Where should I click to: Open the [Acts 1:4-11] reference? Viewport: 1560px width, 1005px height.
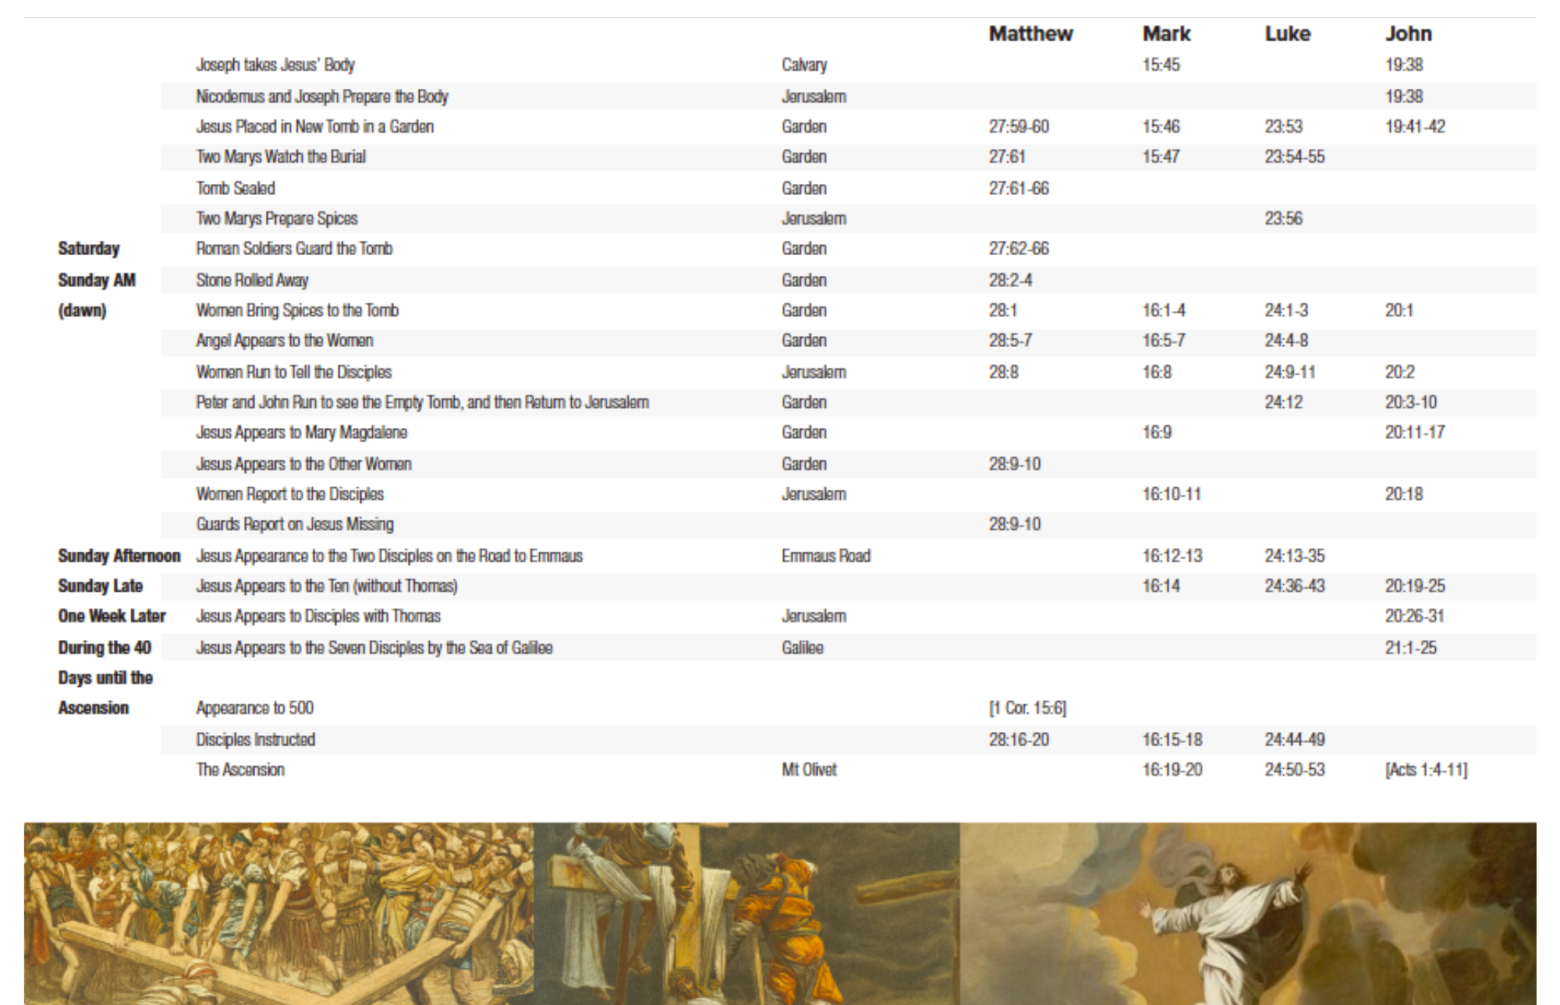coord(1426,770)
